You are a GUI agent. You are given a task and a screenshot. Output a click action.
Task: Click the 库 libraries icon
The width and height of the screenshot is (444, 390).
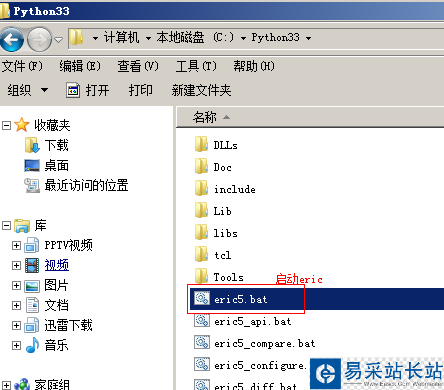tap(22, 225)
